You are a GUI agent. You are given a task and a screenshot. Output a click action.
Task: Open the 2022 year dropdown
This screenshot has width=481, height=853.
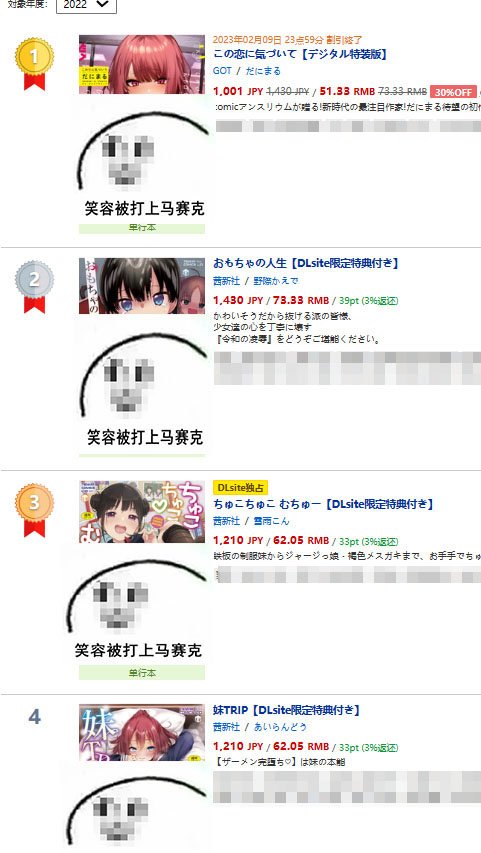86,5
